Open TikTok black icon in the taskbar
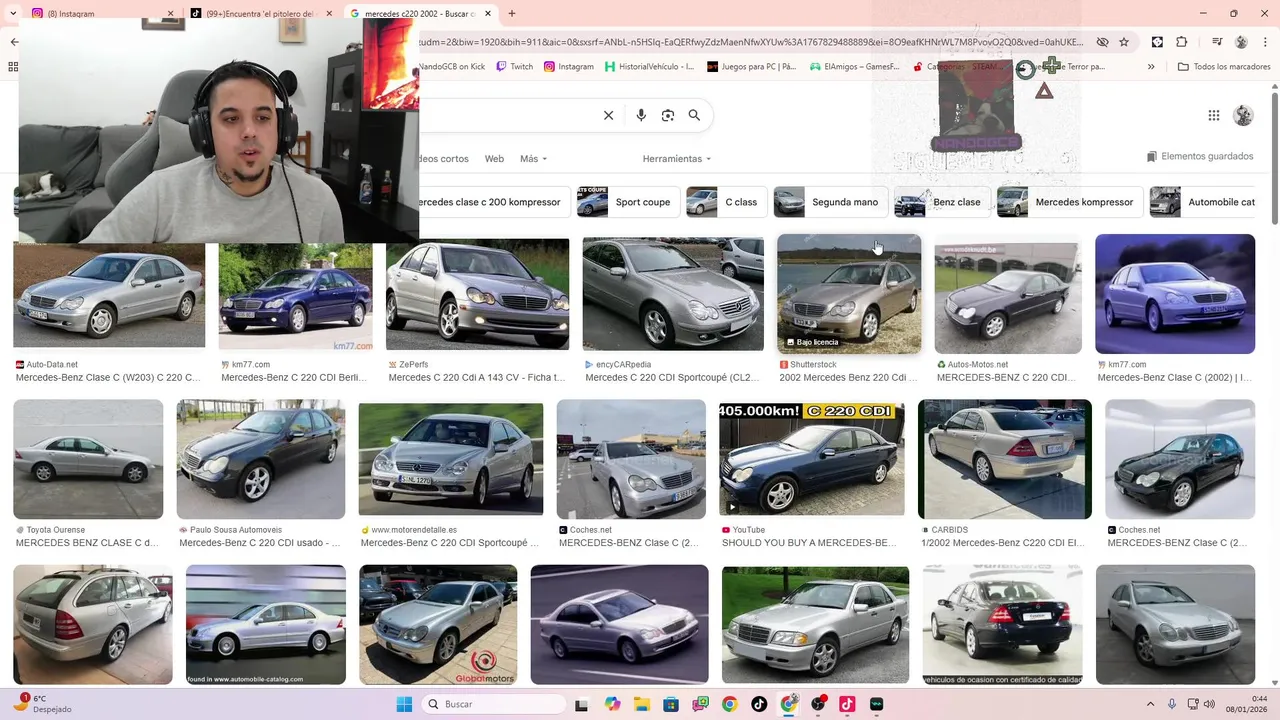The image size is (1280, 720). tap(759, 704)
